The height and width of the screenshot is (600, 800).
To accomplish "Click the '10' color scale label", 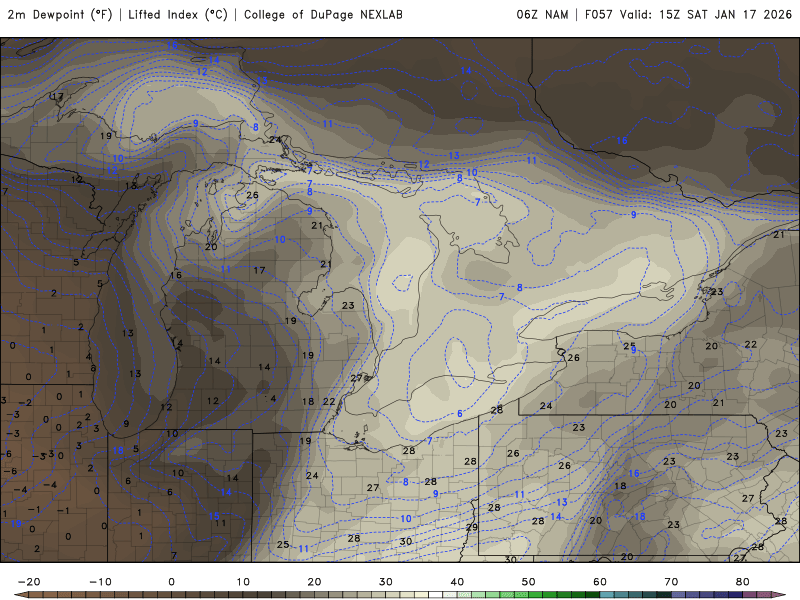I will pos(243,582).
